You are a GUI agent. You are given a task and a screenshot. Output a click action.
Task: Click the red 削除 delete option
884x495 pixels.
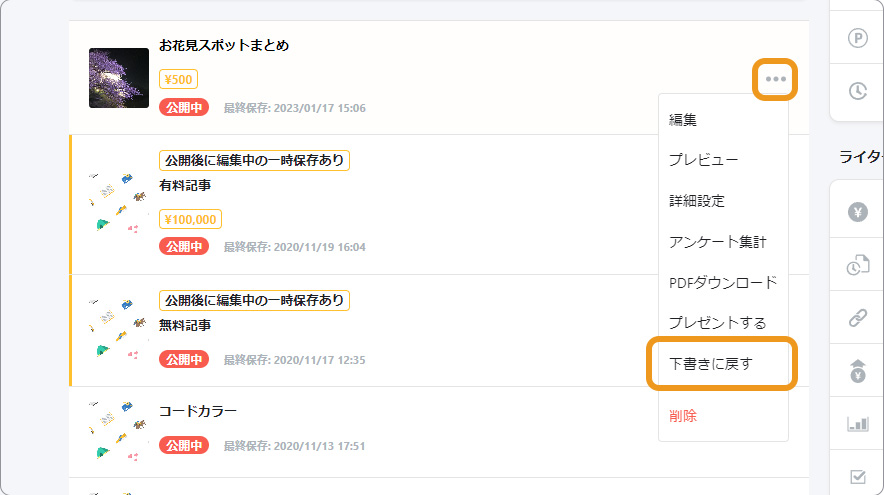[682, 416]
